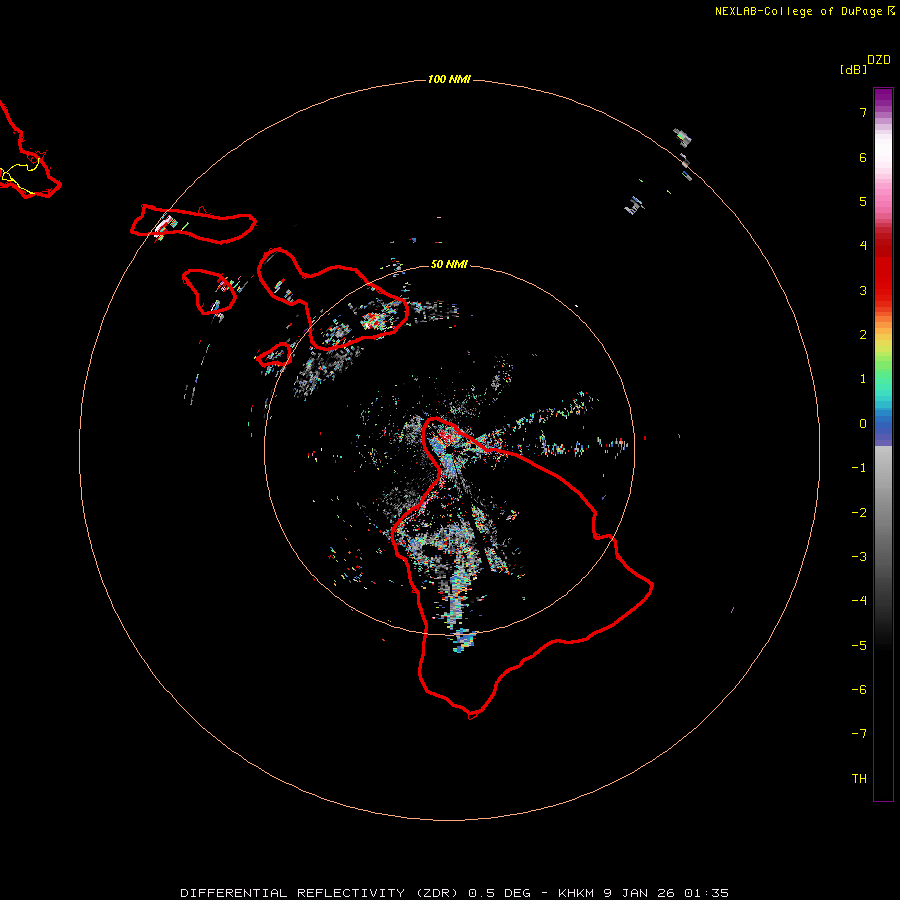Screen dimensions: 900x900
Task: Pick the purple top segment of the colorbar
Action: click(x=883, y=96)
